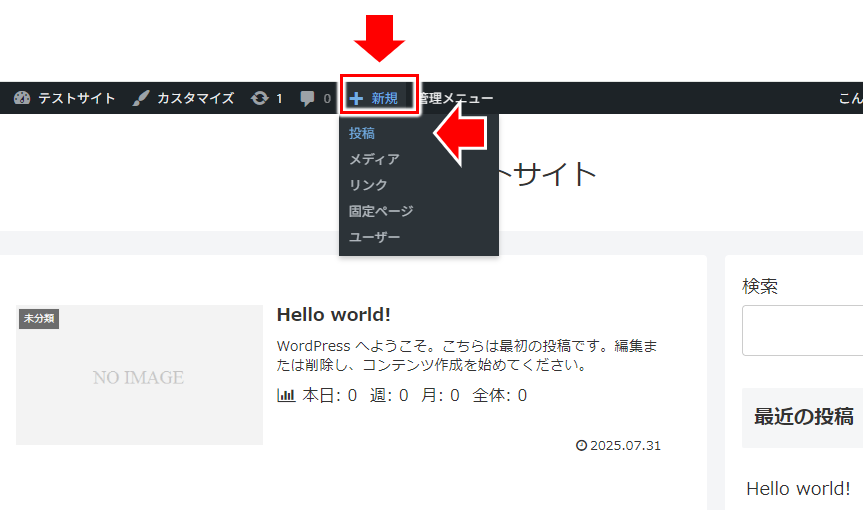Screen dimensions: 863x517
Task: Click the 全体: 0 view count
Action: tap(499, 395)
